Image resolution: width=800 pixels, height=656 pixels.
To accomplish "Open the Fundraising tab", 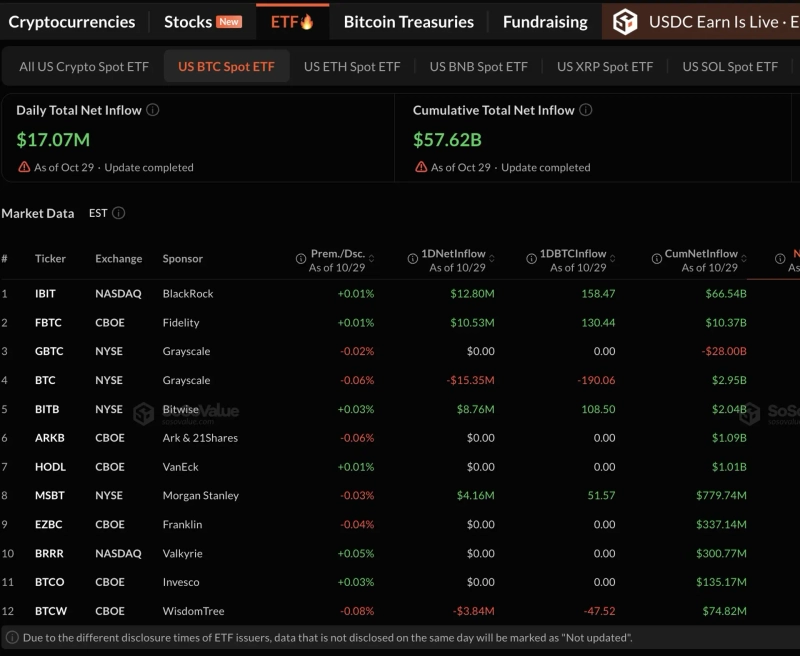I will click(x=545, y=22).
